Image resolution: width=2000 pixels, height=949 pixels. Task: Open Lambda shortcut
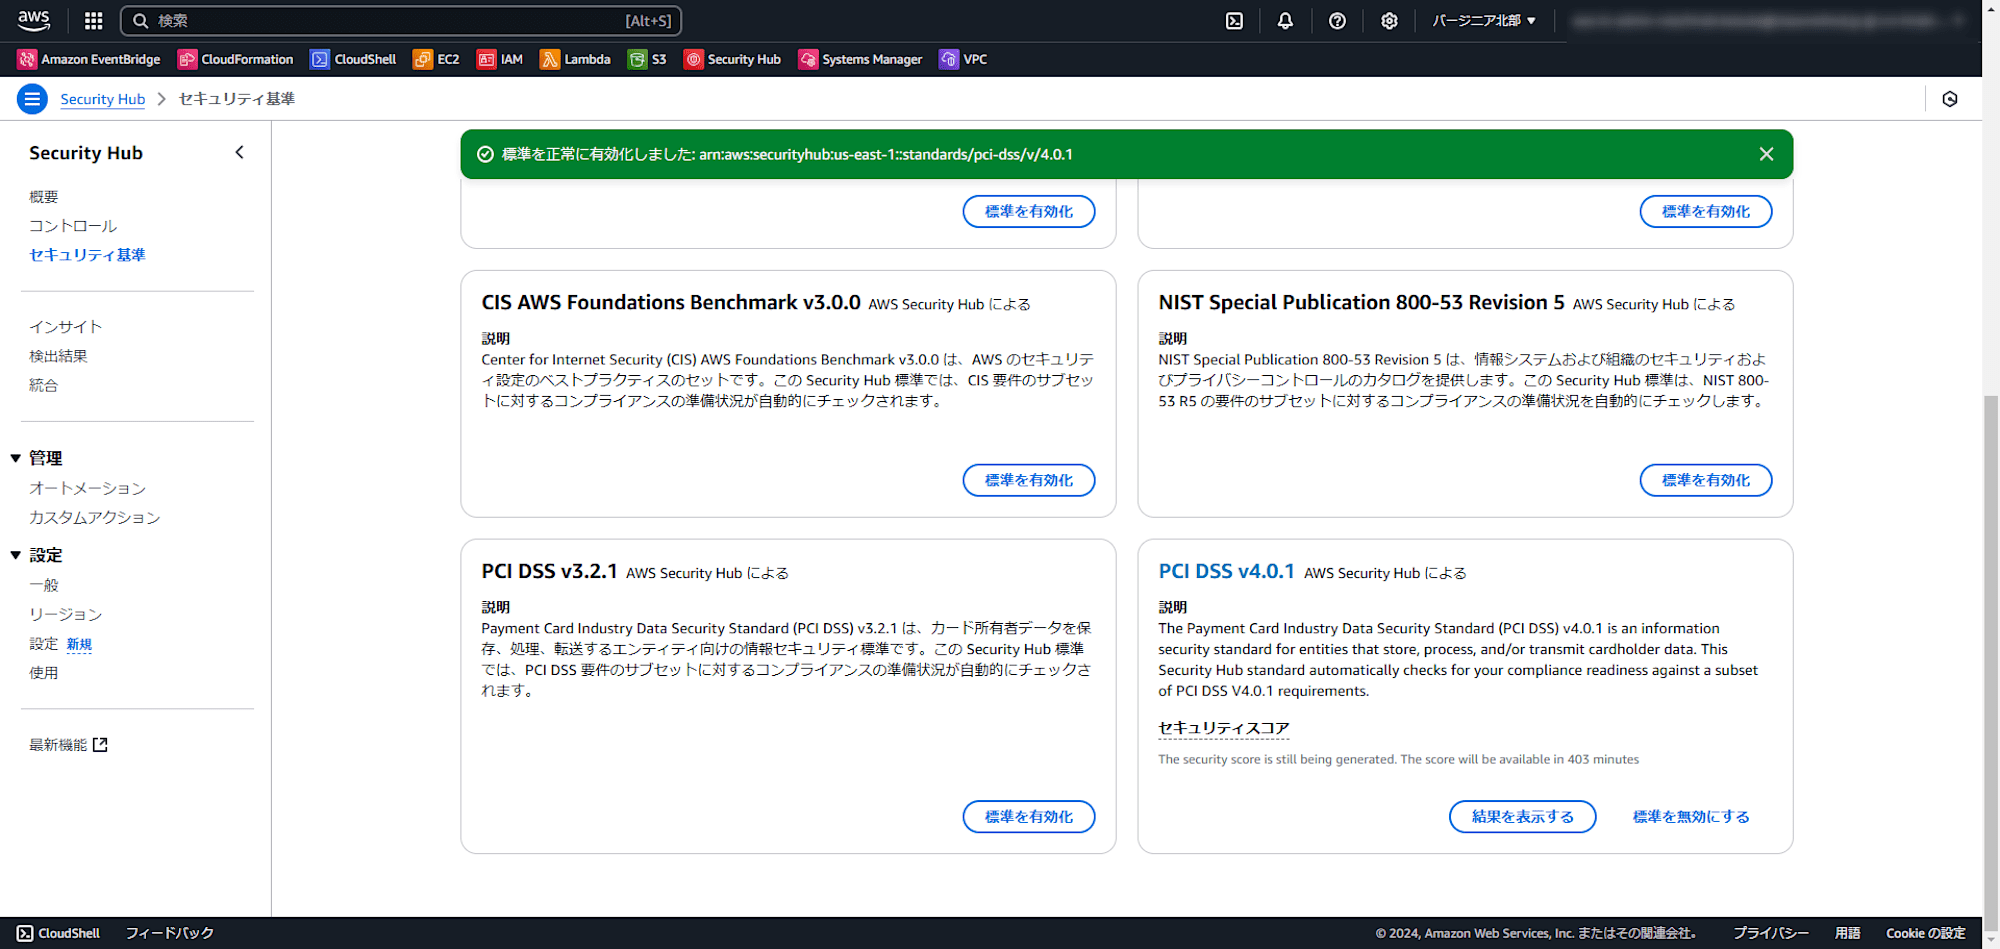(x=575, y=59)
